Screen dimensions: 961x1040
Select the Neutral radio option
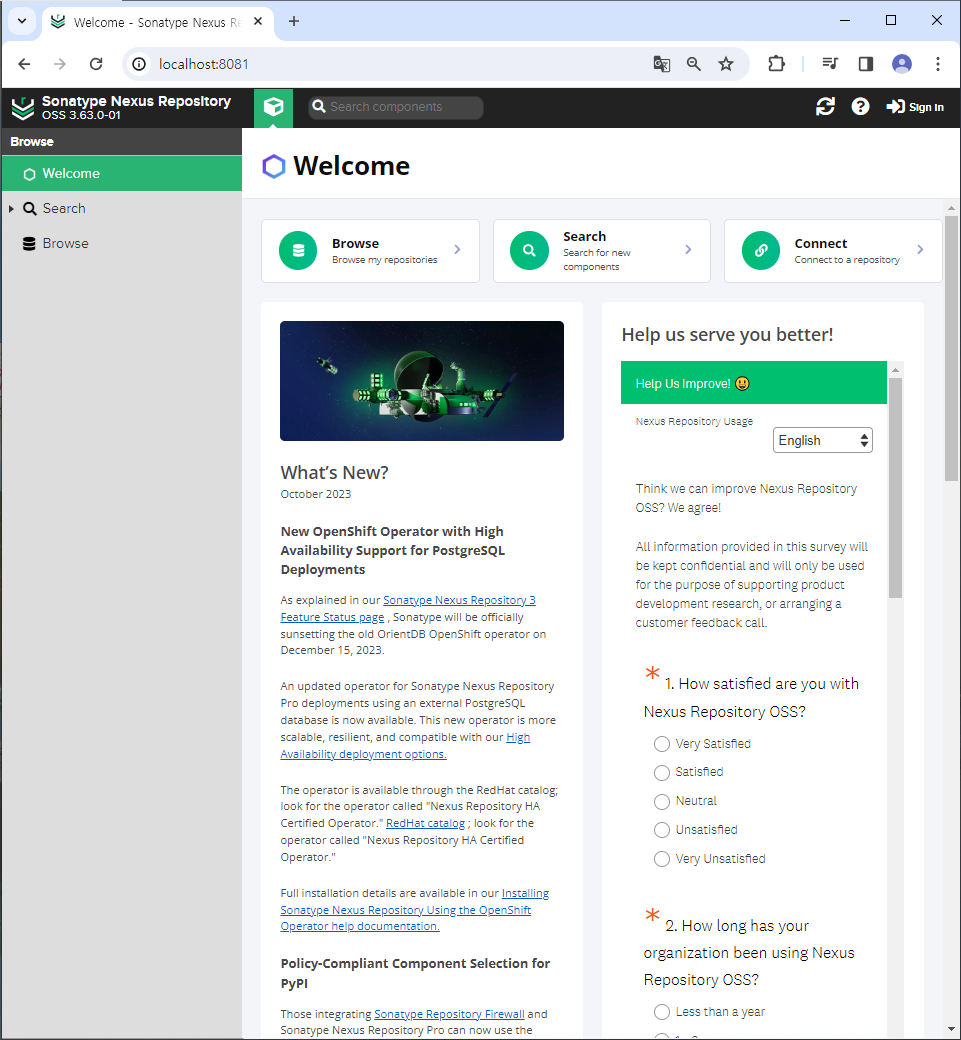pos(662,802)
